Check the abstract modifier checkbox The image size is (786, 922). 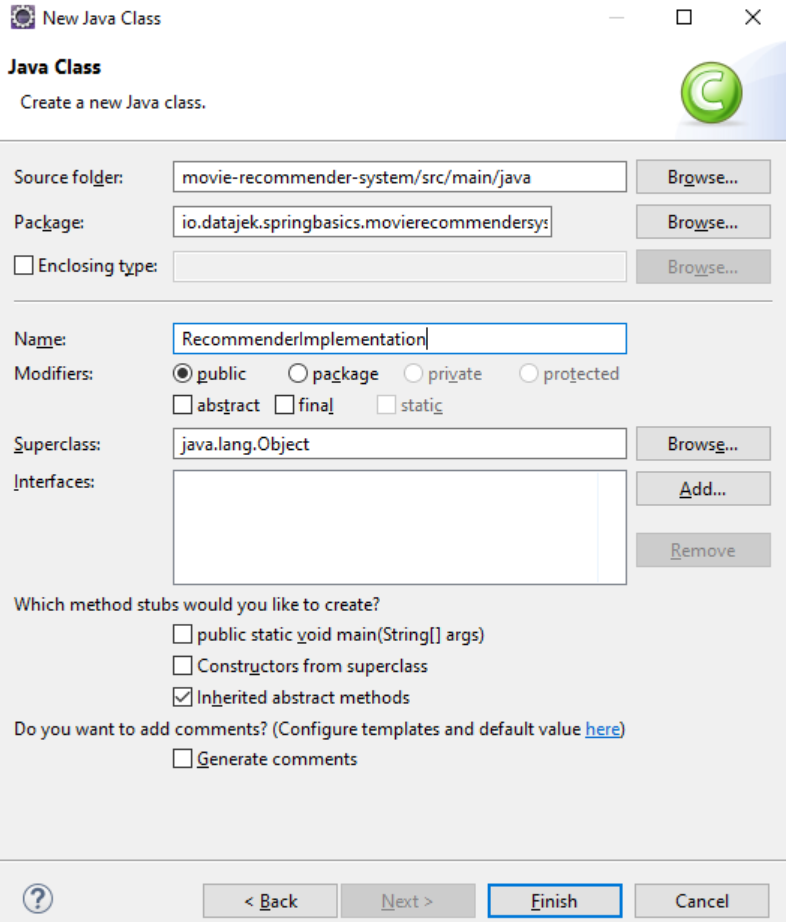pyautogui.click(x=182, y=405)
